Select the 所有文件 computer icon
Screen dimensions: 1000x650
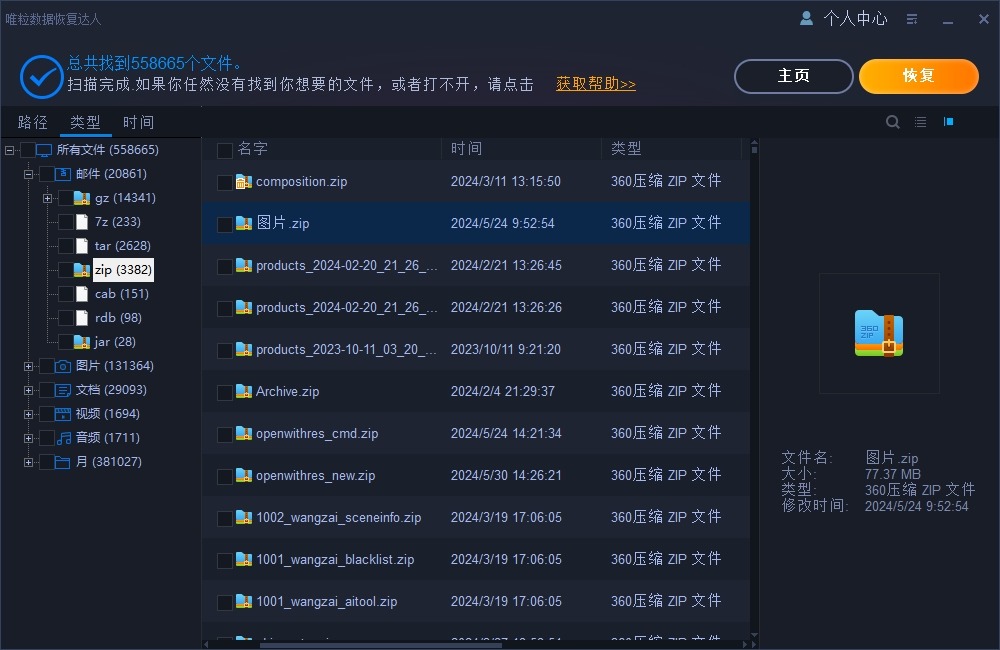(42, 149)
